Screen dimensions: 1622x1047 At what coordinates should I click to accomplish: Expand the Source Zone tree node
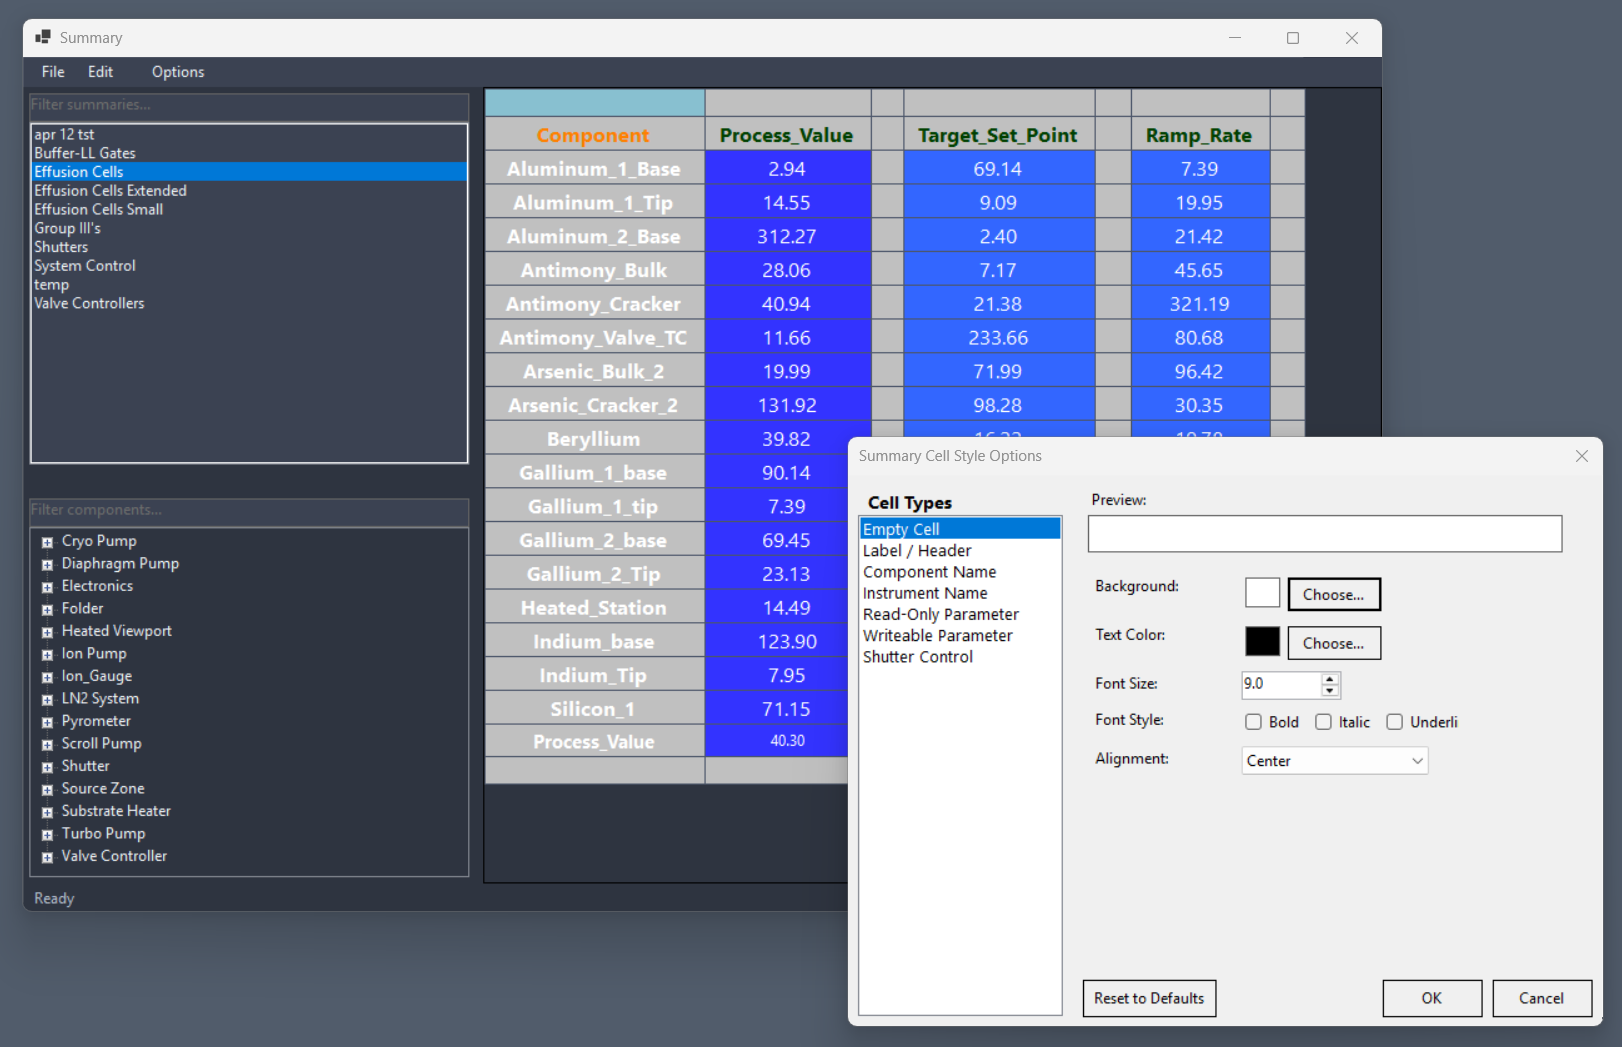coord(47,790)
